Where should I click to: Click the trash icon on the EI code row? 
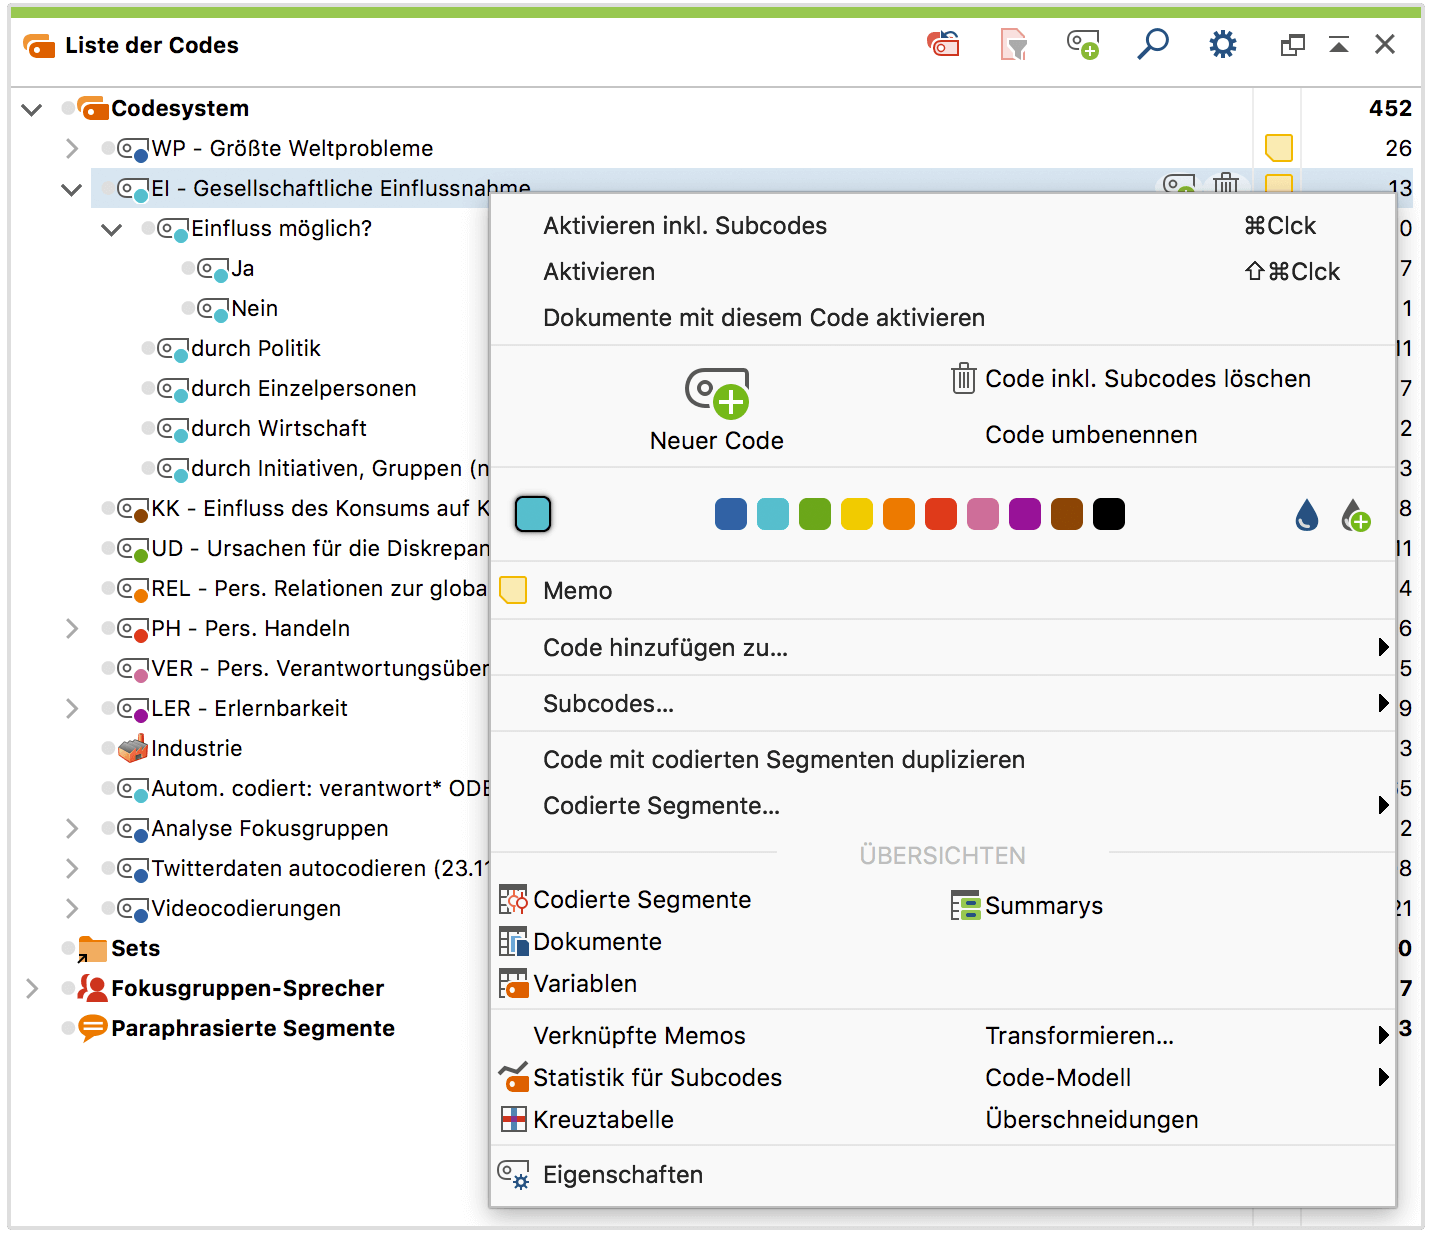tap(1226, 186)
